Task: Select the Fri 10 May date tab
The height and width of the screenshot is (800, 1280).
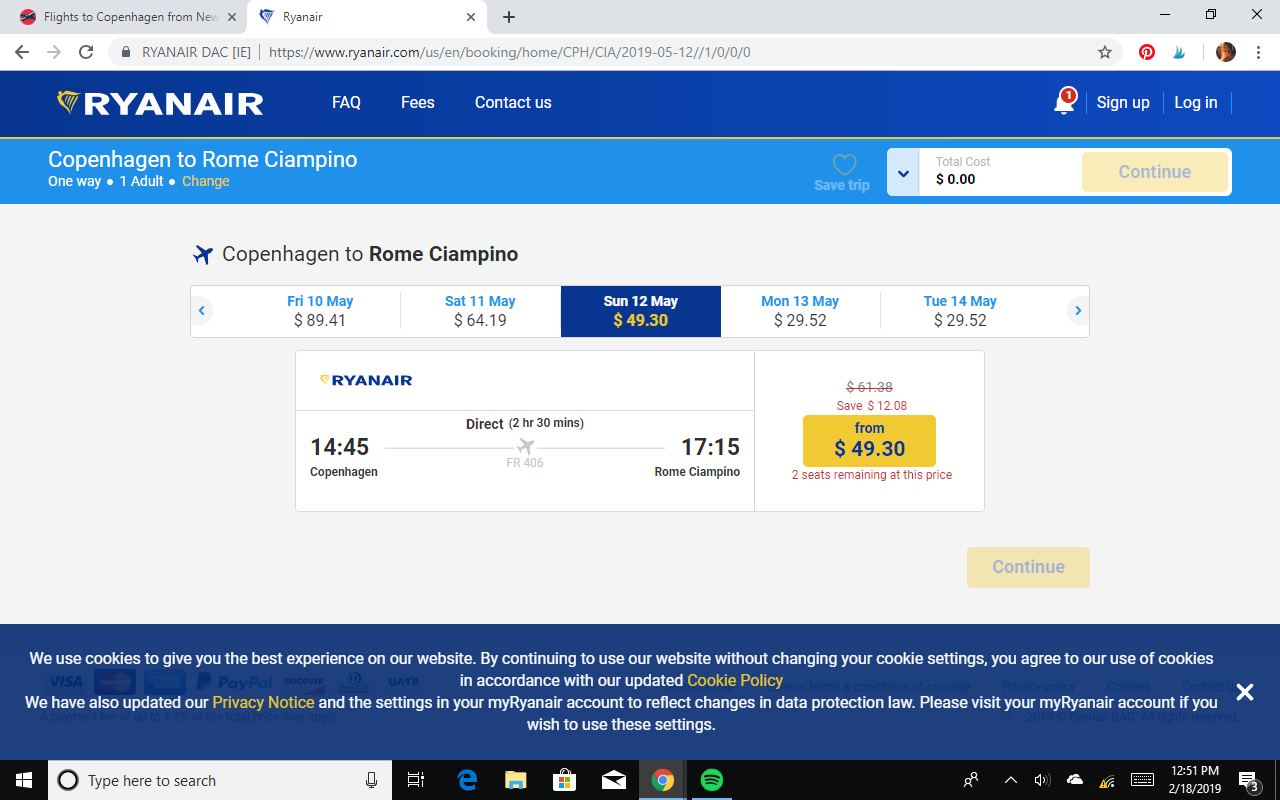Action: click(x=320, y=311)
